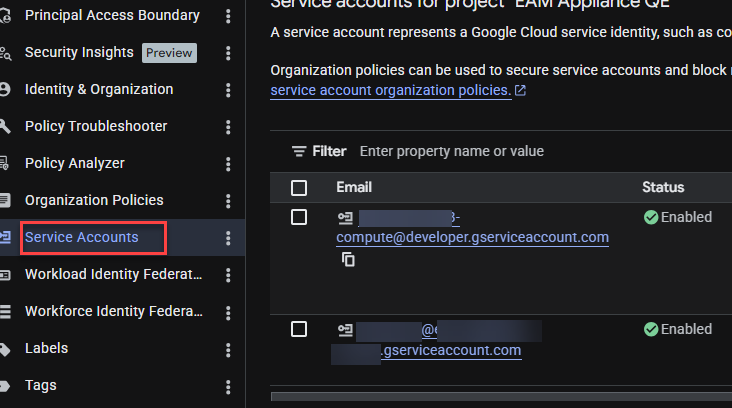Click the Tags icon
Image resolution: width=732 pixels, height=408 pixels.
[x=5, y=386]
